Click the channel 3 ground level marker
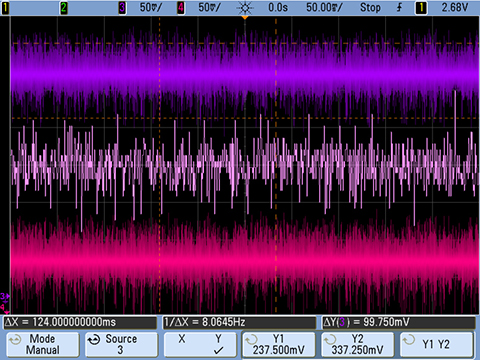This screenshot has height=360, width=480. pyautogui.click(x=5, y=296)
